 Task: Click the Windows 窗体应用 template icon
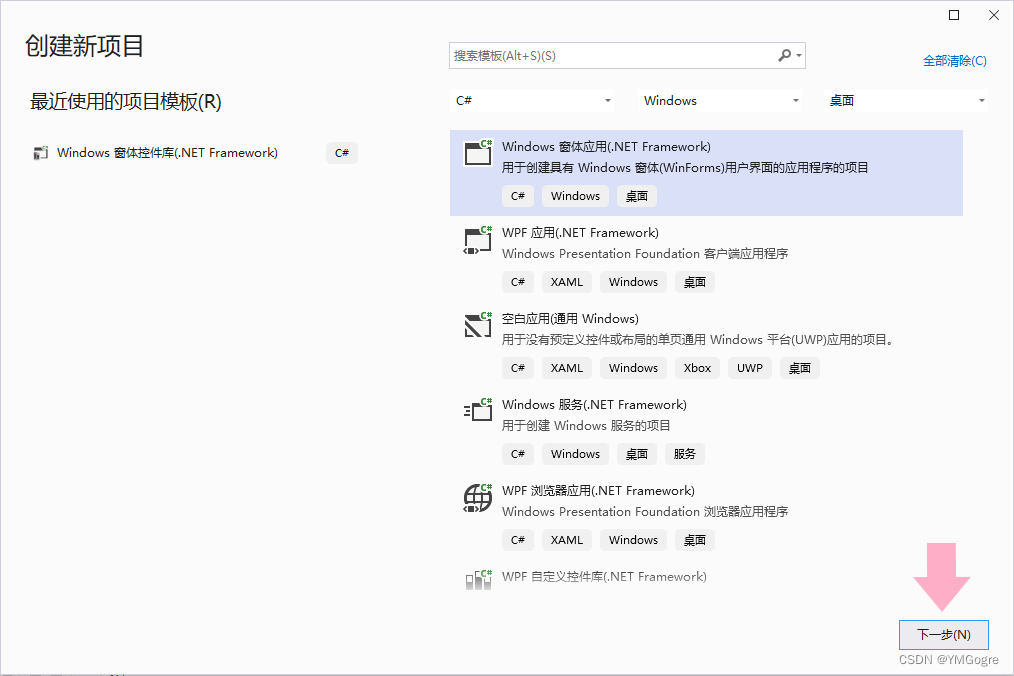click(x=478, y=153)
